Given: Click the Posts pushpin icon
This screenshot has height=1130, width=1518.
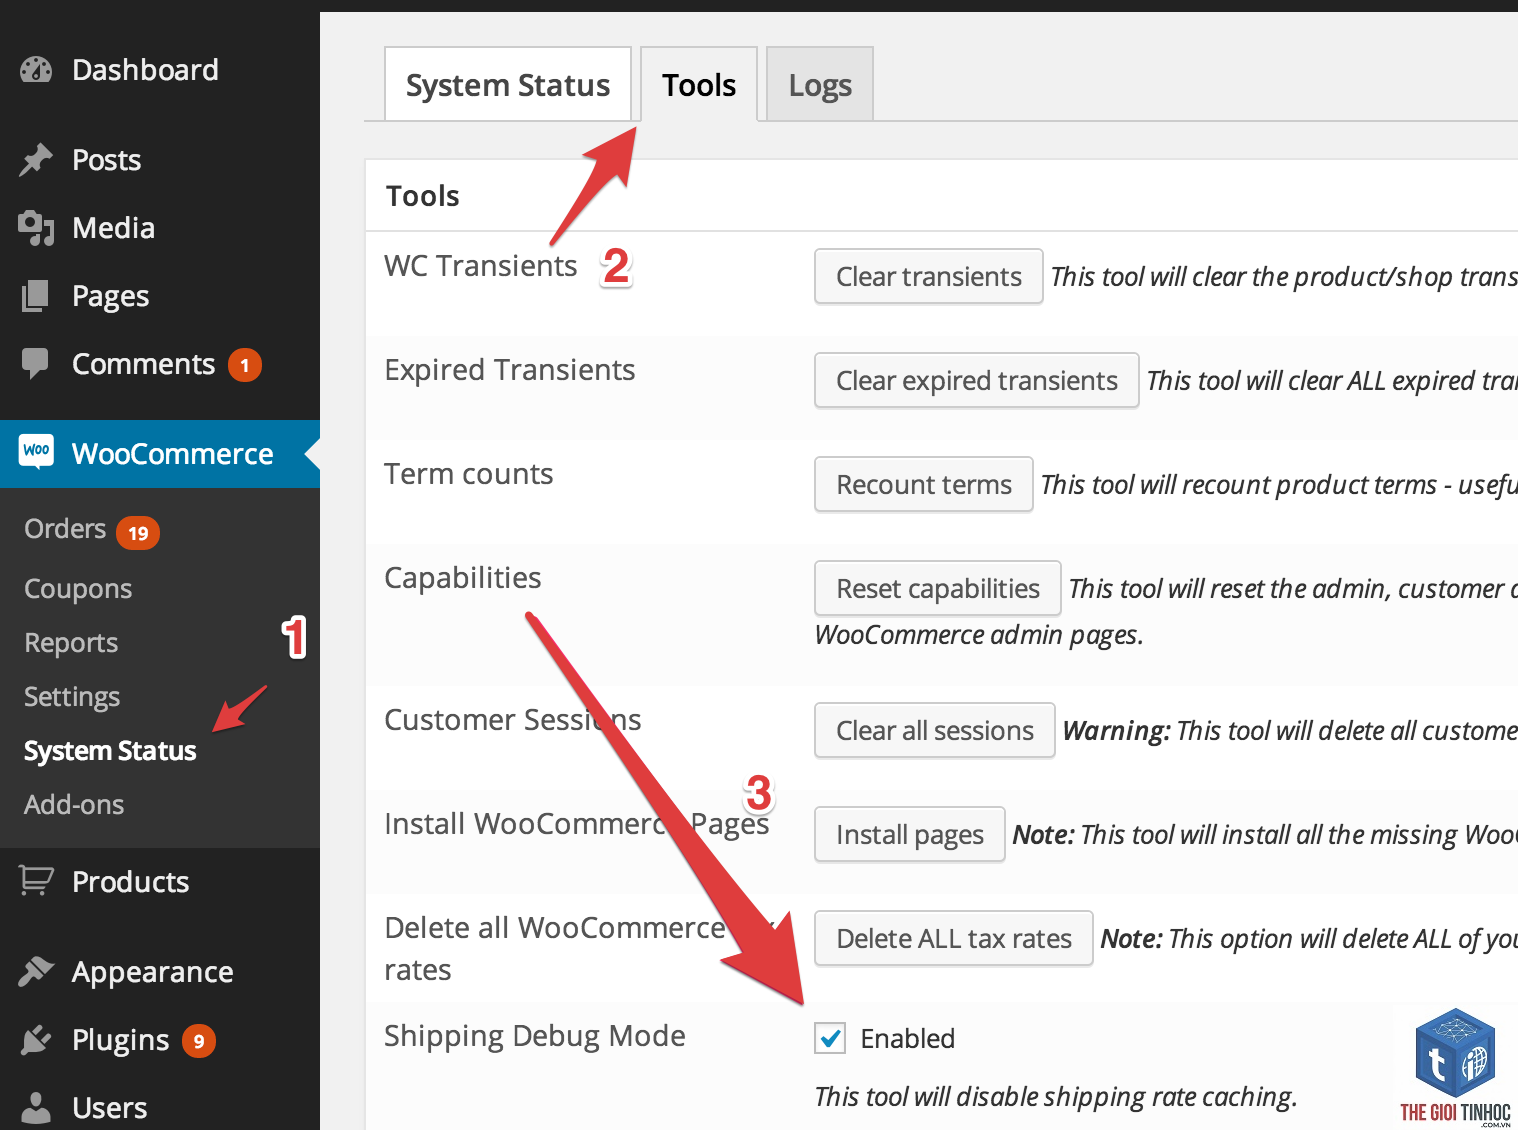Looking at the screenshot, I should (36, 160).
